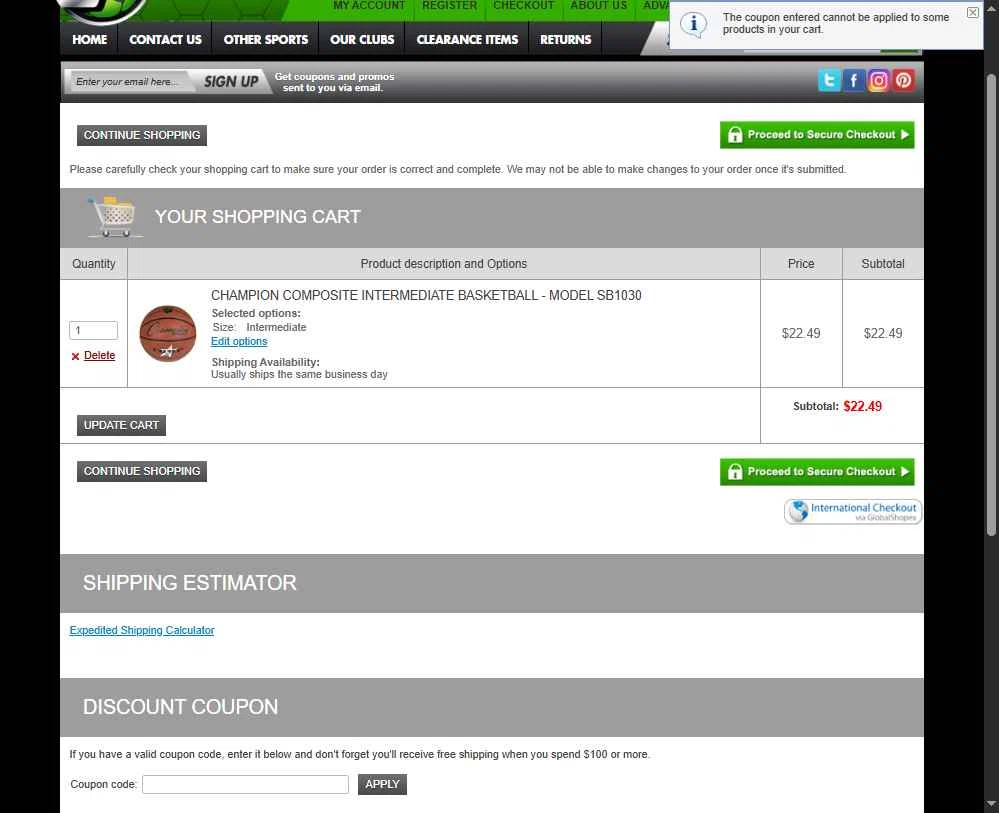Screen dimensions: 999x813
Task: Click the basketball product thumbnail
Action: point(168,333)
